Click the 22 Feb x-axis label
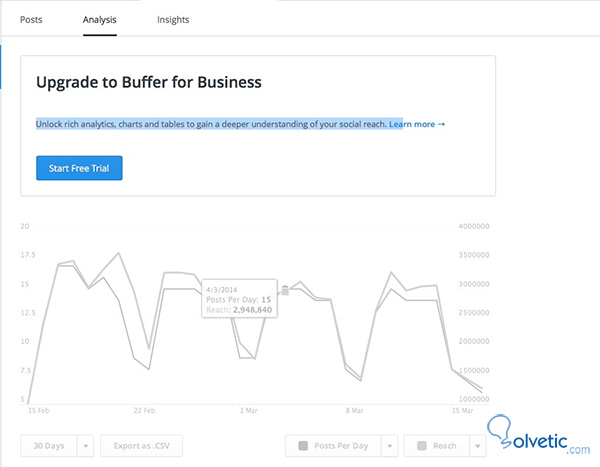600x467 pixels. pyautogui.click(x=144, y=410)
